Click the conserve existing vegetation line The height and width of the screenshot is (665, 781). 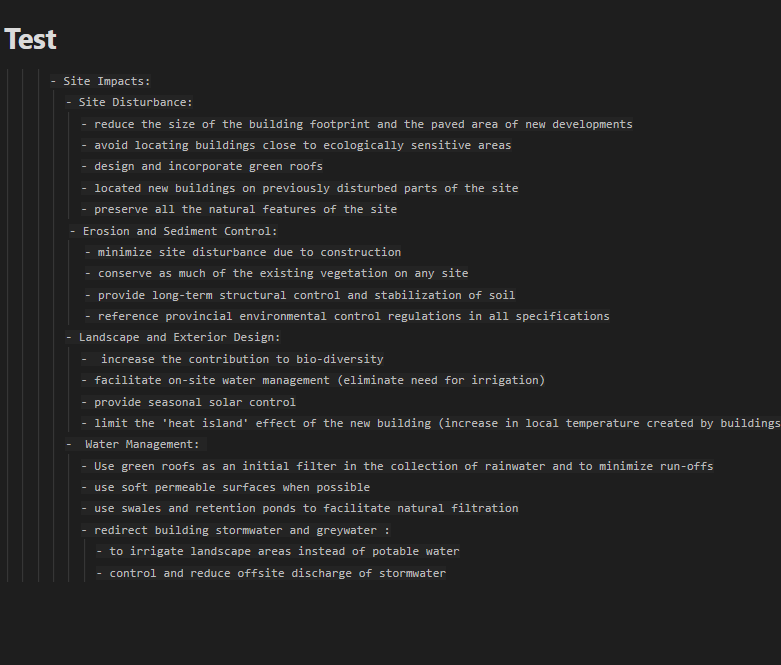(276, 273)
